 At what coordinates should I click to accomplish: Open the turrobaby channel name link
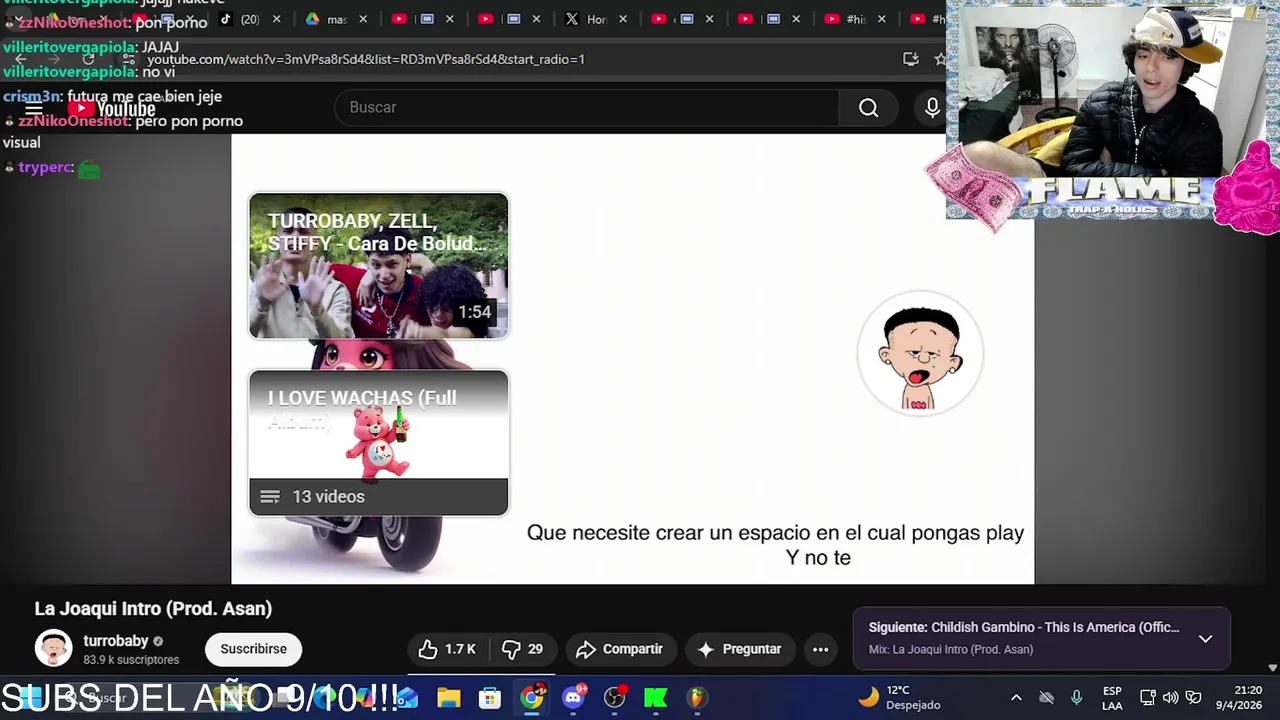tap(116, 641)
